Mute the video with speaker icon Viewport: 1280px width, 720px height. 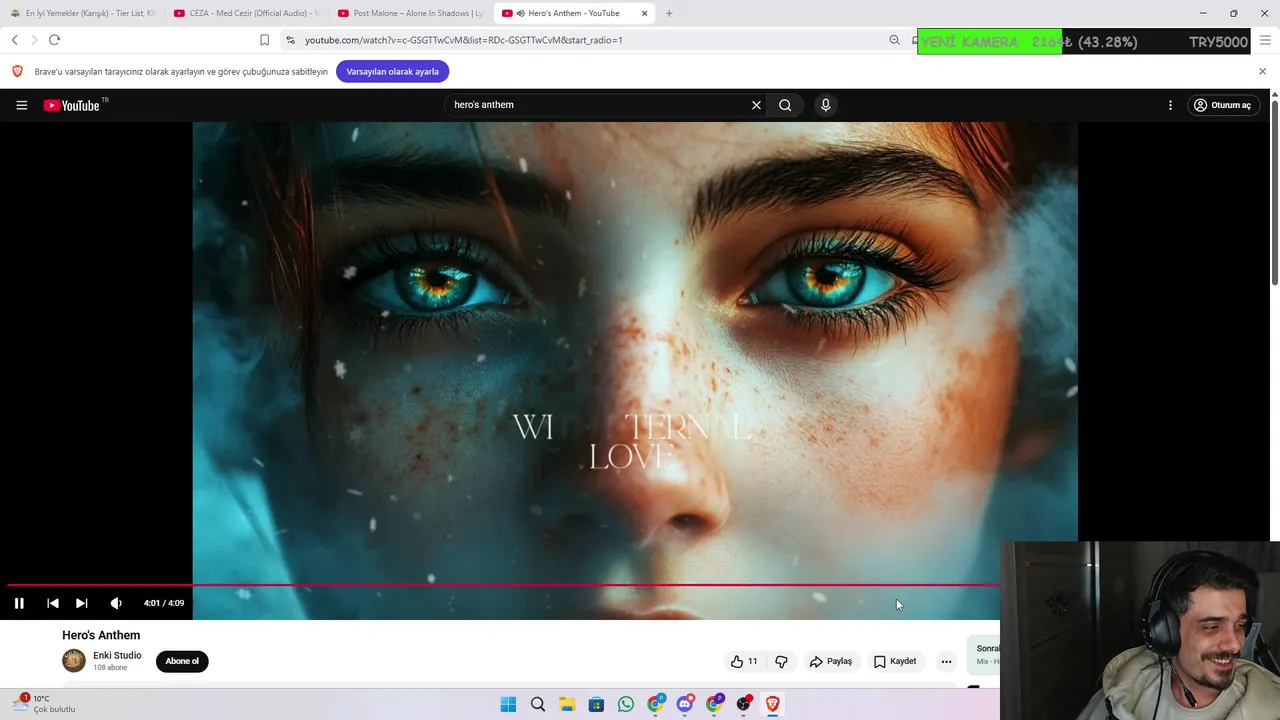(x=116, y=603)
